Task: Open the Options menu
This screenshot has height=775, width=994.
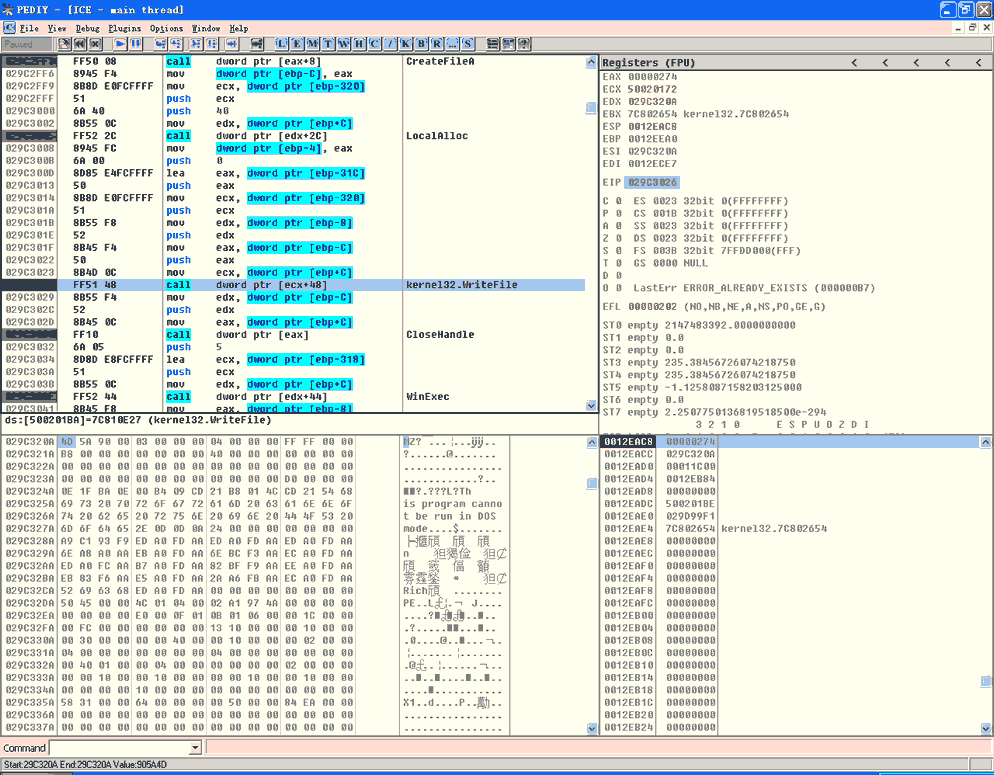Action: pos(167,29)
